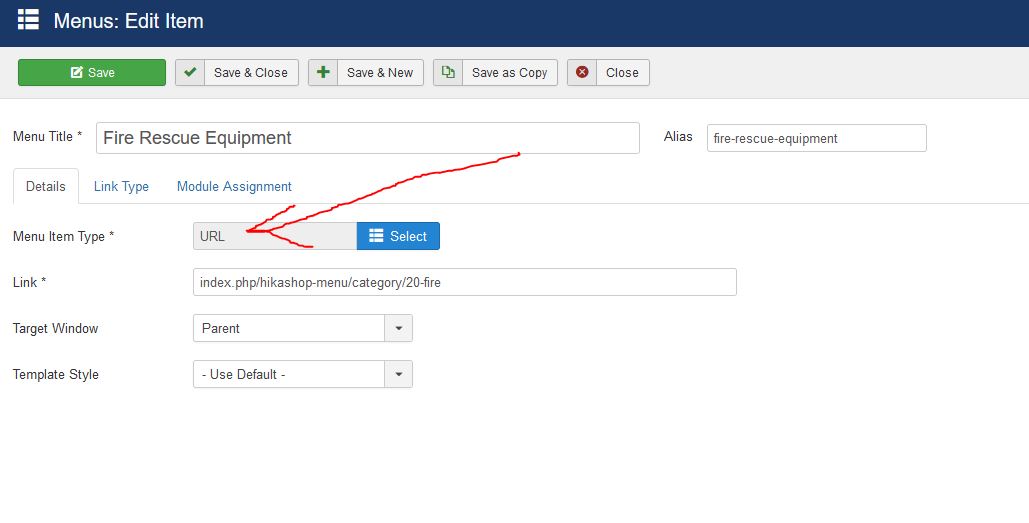Click the Link label

[30, 282]
